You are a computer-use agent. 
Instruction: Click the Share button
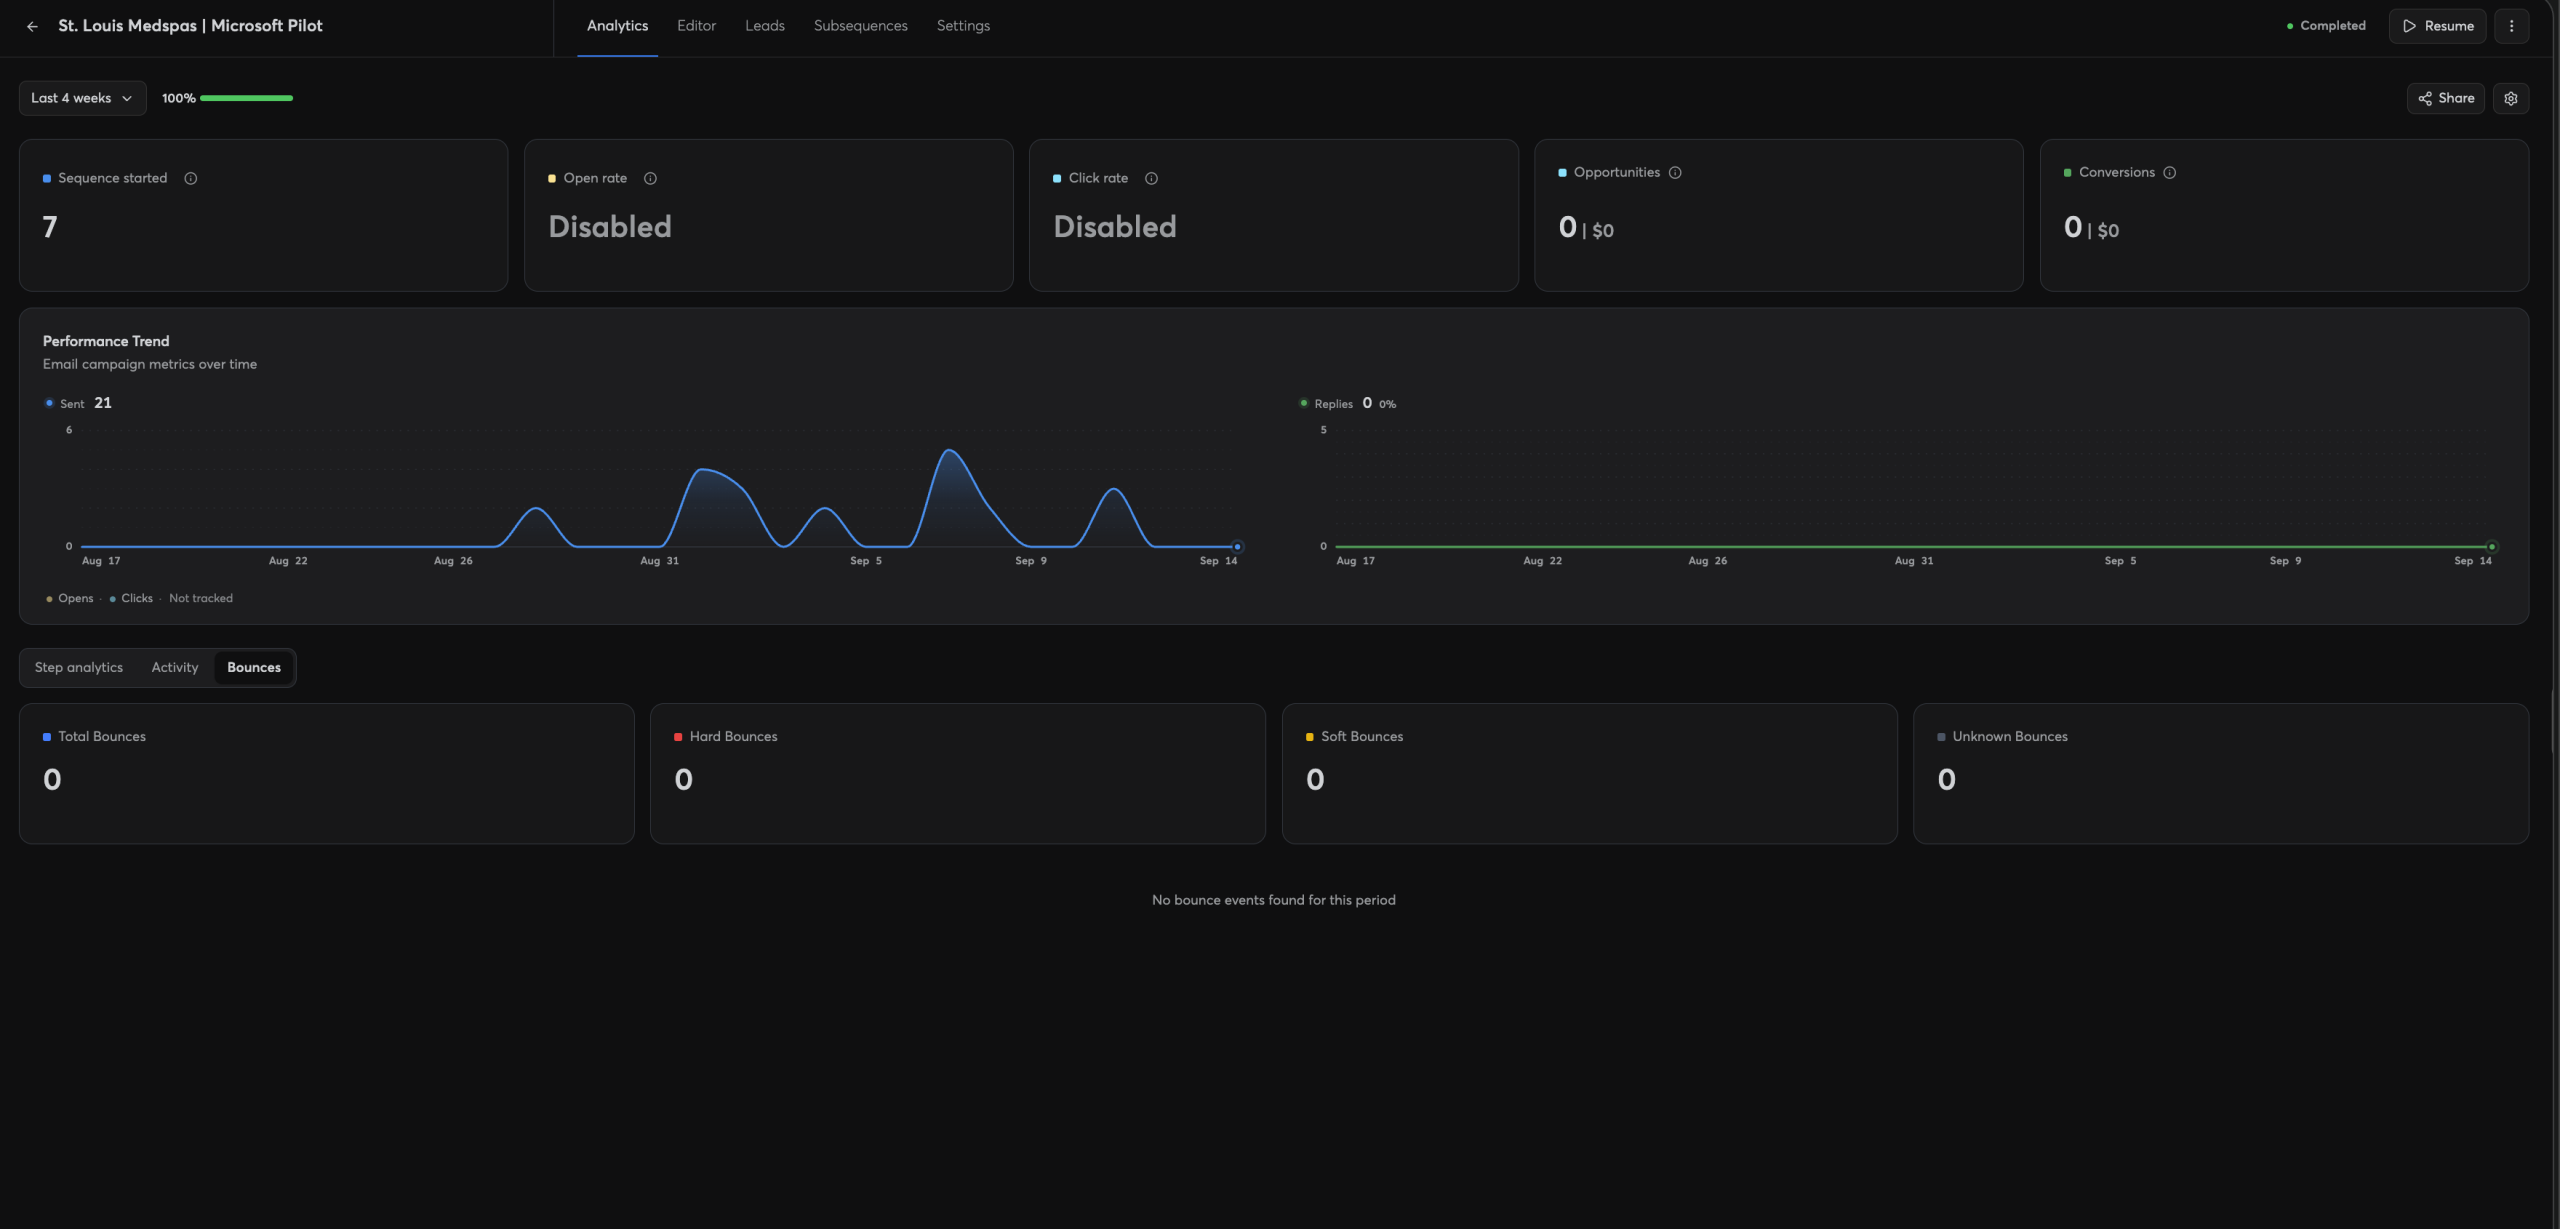pyautogui.click(x=2445, y=98)
